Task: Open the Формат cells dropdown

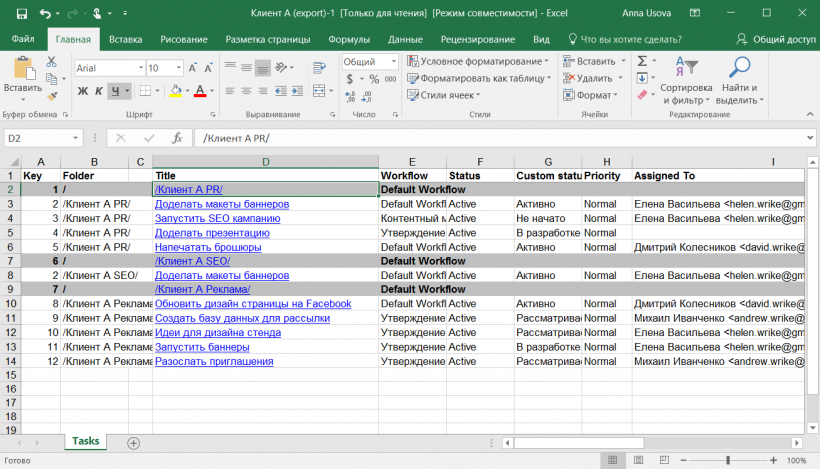Action: coord(590,95)
